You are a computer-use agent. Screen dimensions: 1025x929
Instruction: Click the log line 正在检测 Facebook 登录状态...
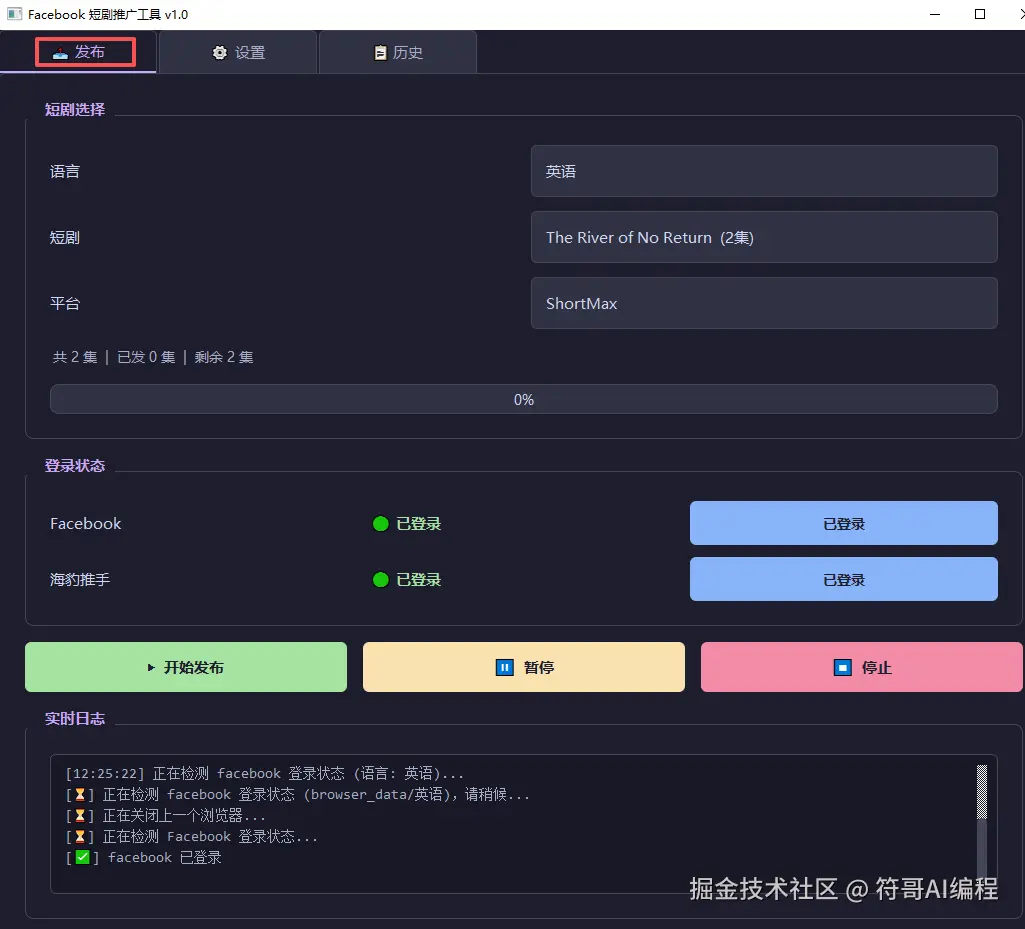click(x=192, y=836)
